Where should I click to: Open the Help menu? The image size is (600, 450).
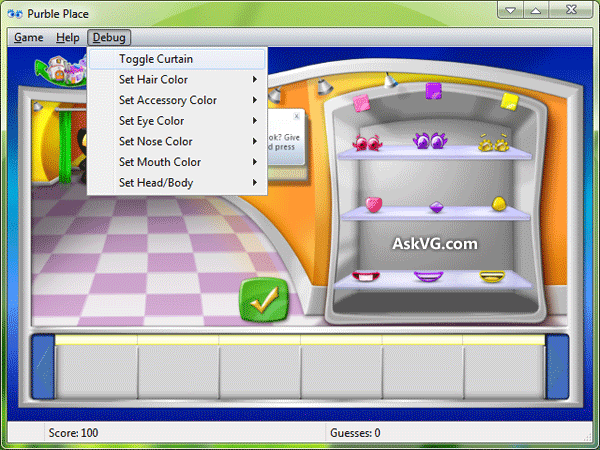pos(68,38)
